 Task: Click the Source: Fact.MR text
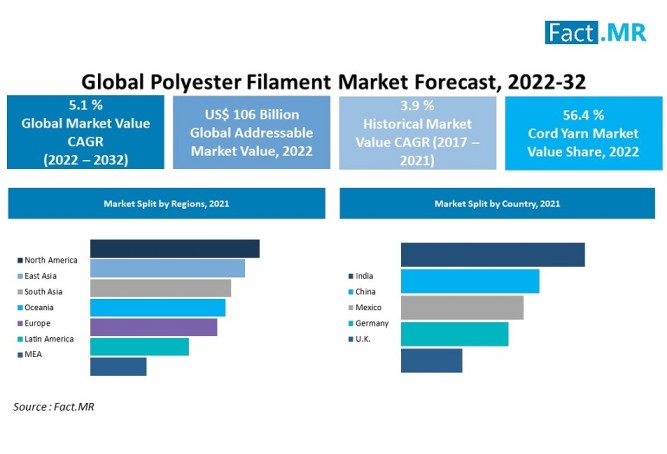coord(54,407)
